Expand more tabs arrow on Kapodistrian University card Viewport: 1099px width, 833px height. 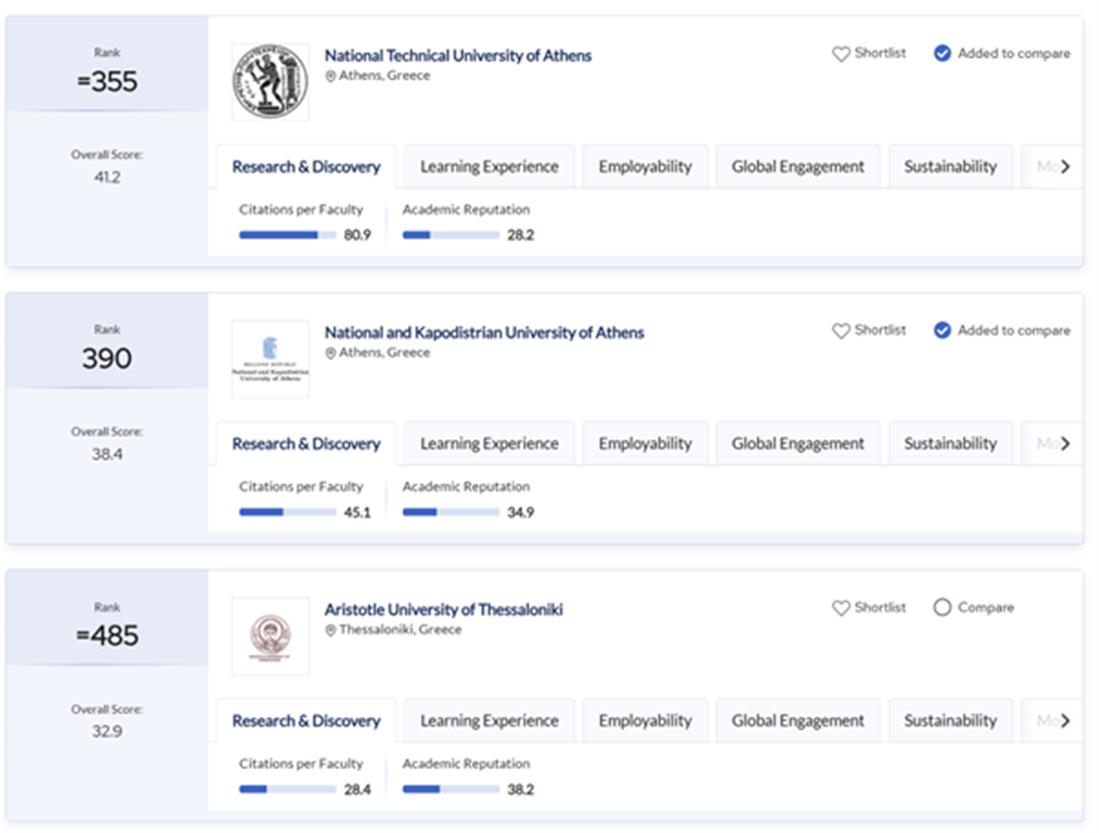(1065, 444)
